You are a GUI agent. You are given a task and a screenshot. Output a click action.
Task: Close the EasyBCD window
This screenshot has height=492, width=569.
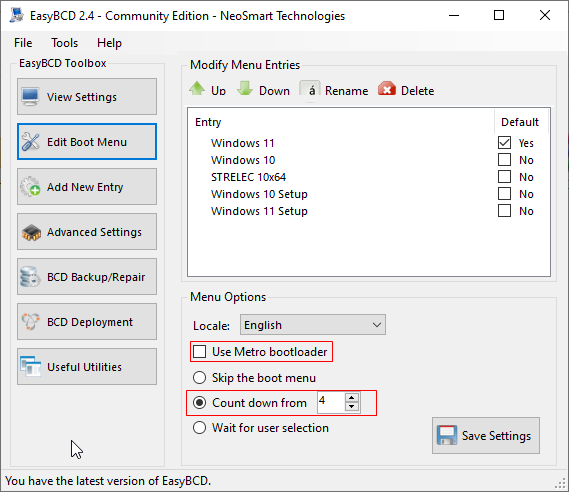545,15
